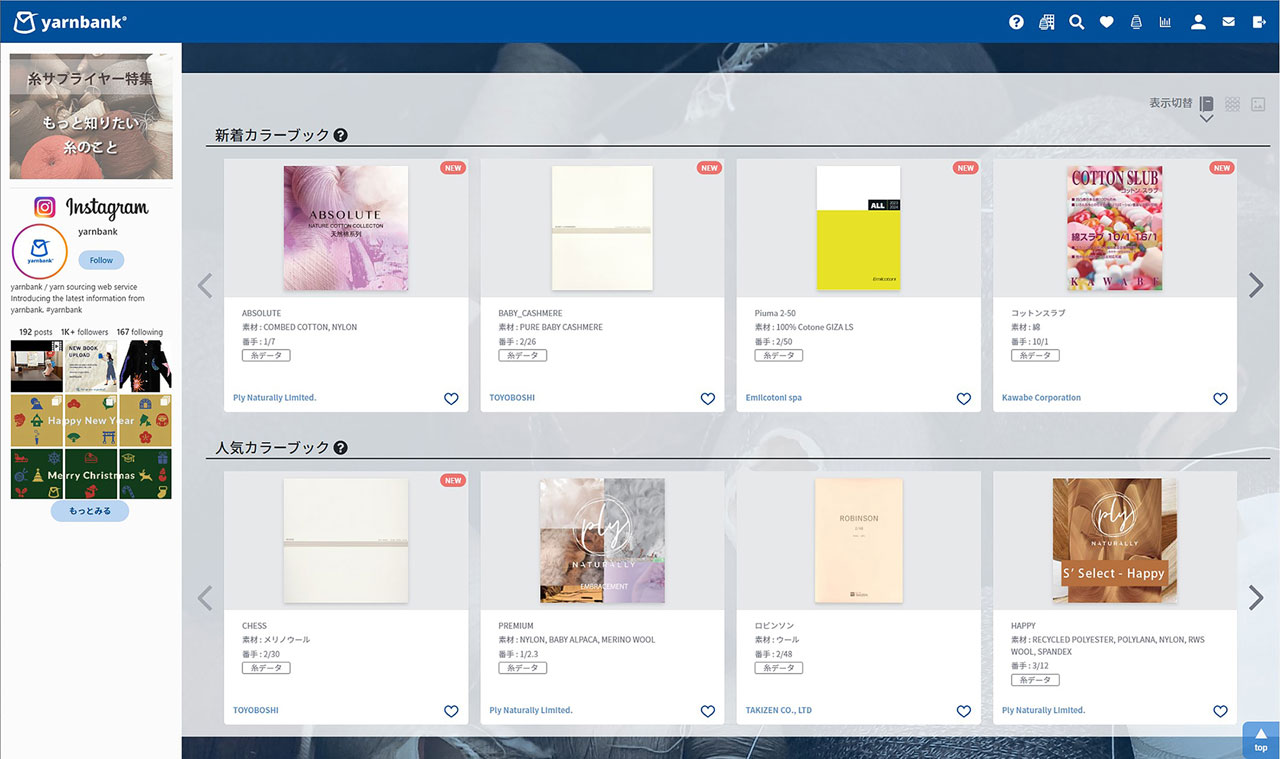Favorite the Piuma 2-50 color book
Image resolution: width=1280 pixels, height=759 pixels.
coord(963,398)
